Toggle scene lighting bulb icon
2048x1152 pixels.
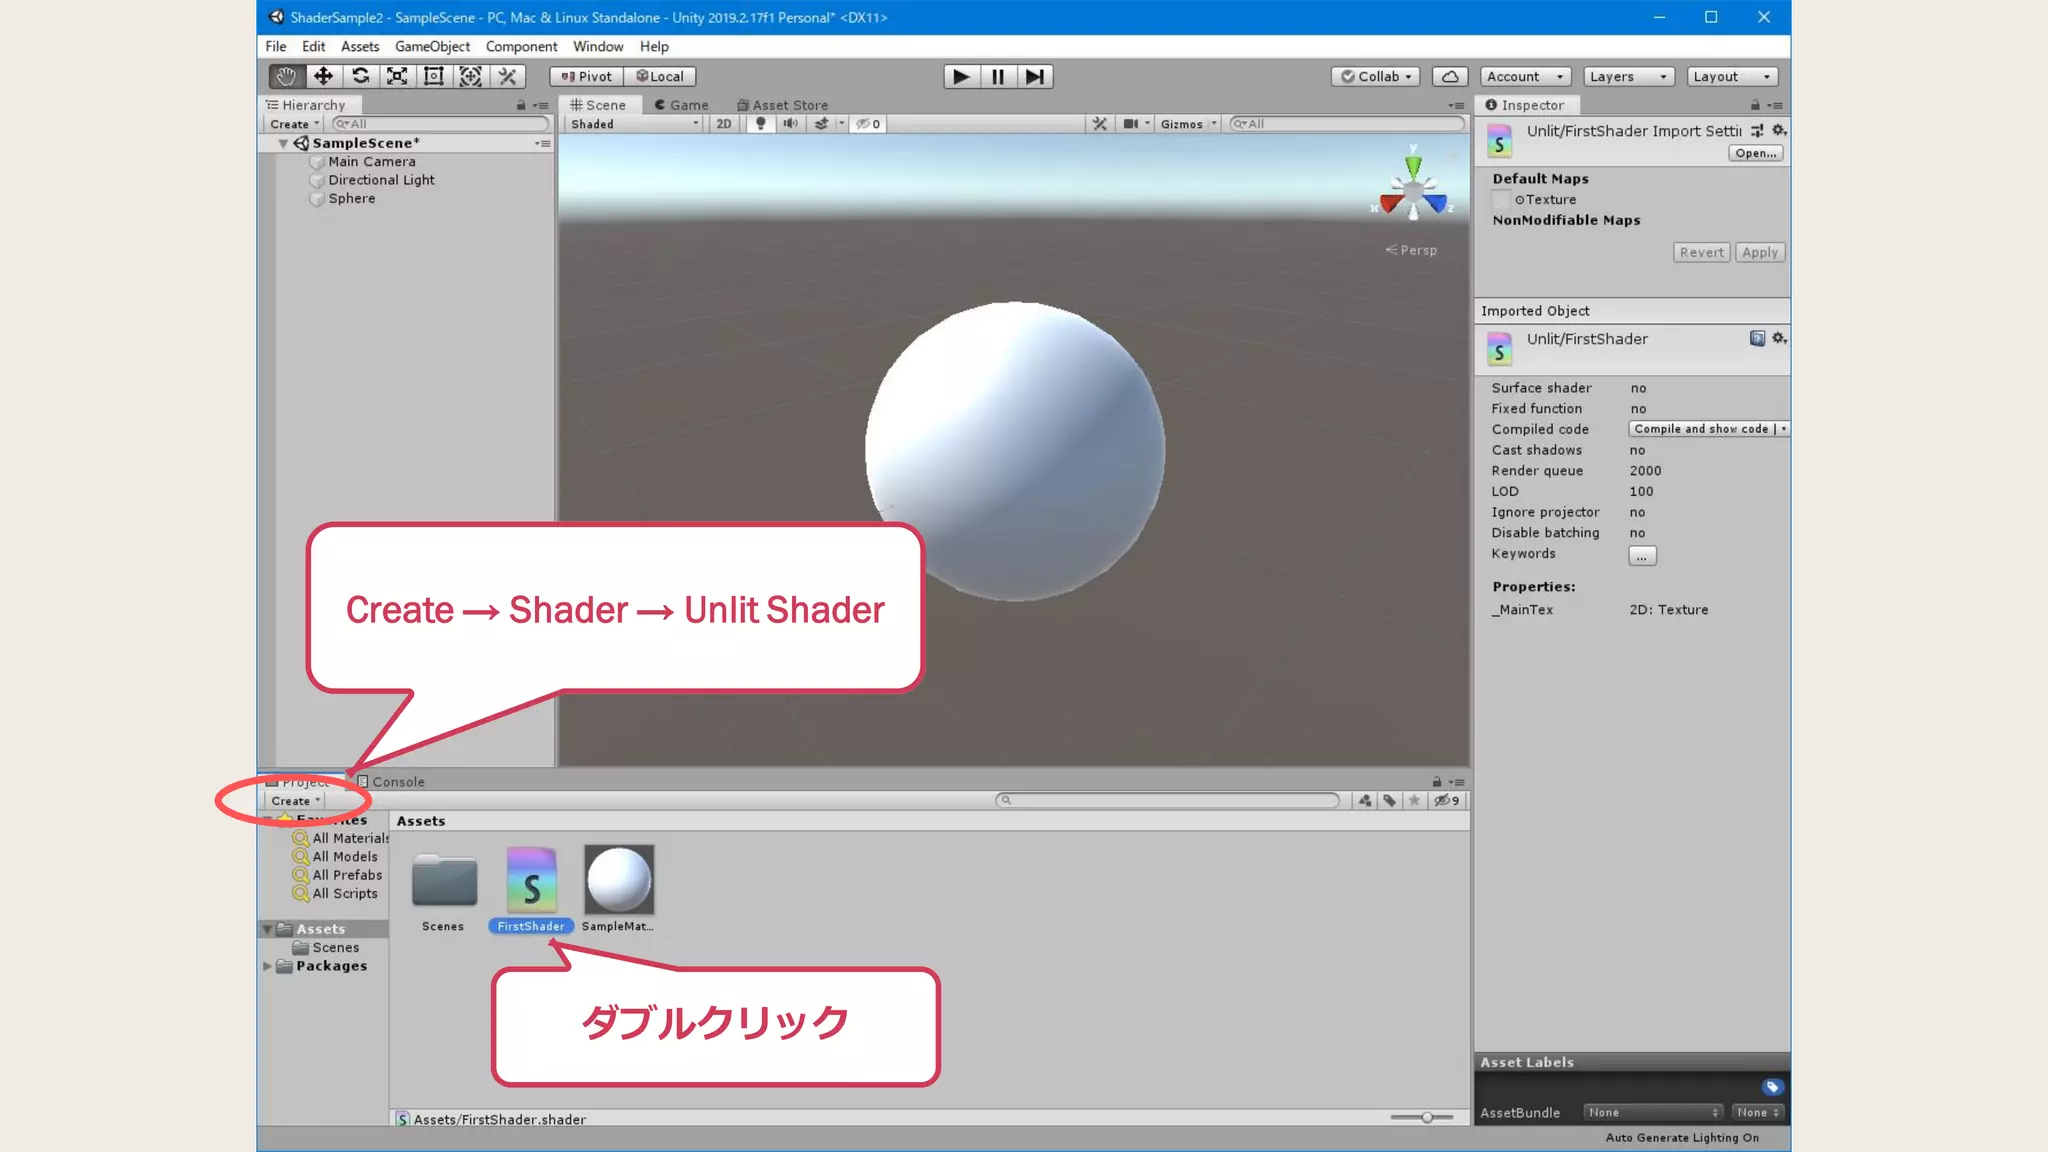(761, 124)
